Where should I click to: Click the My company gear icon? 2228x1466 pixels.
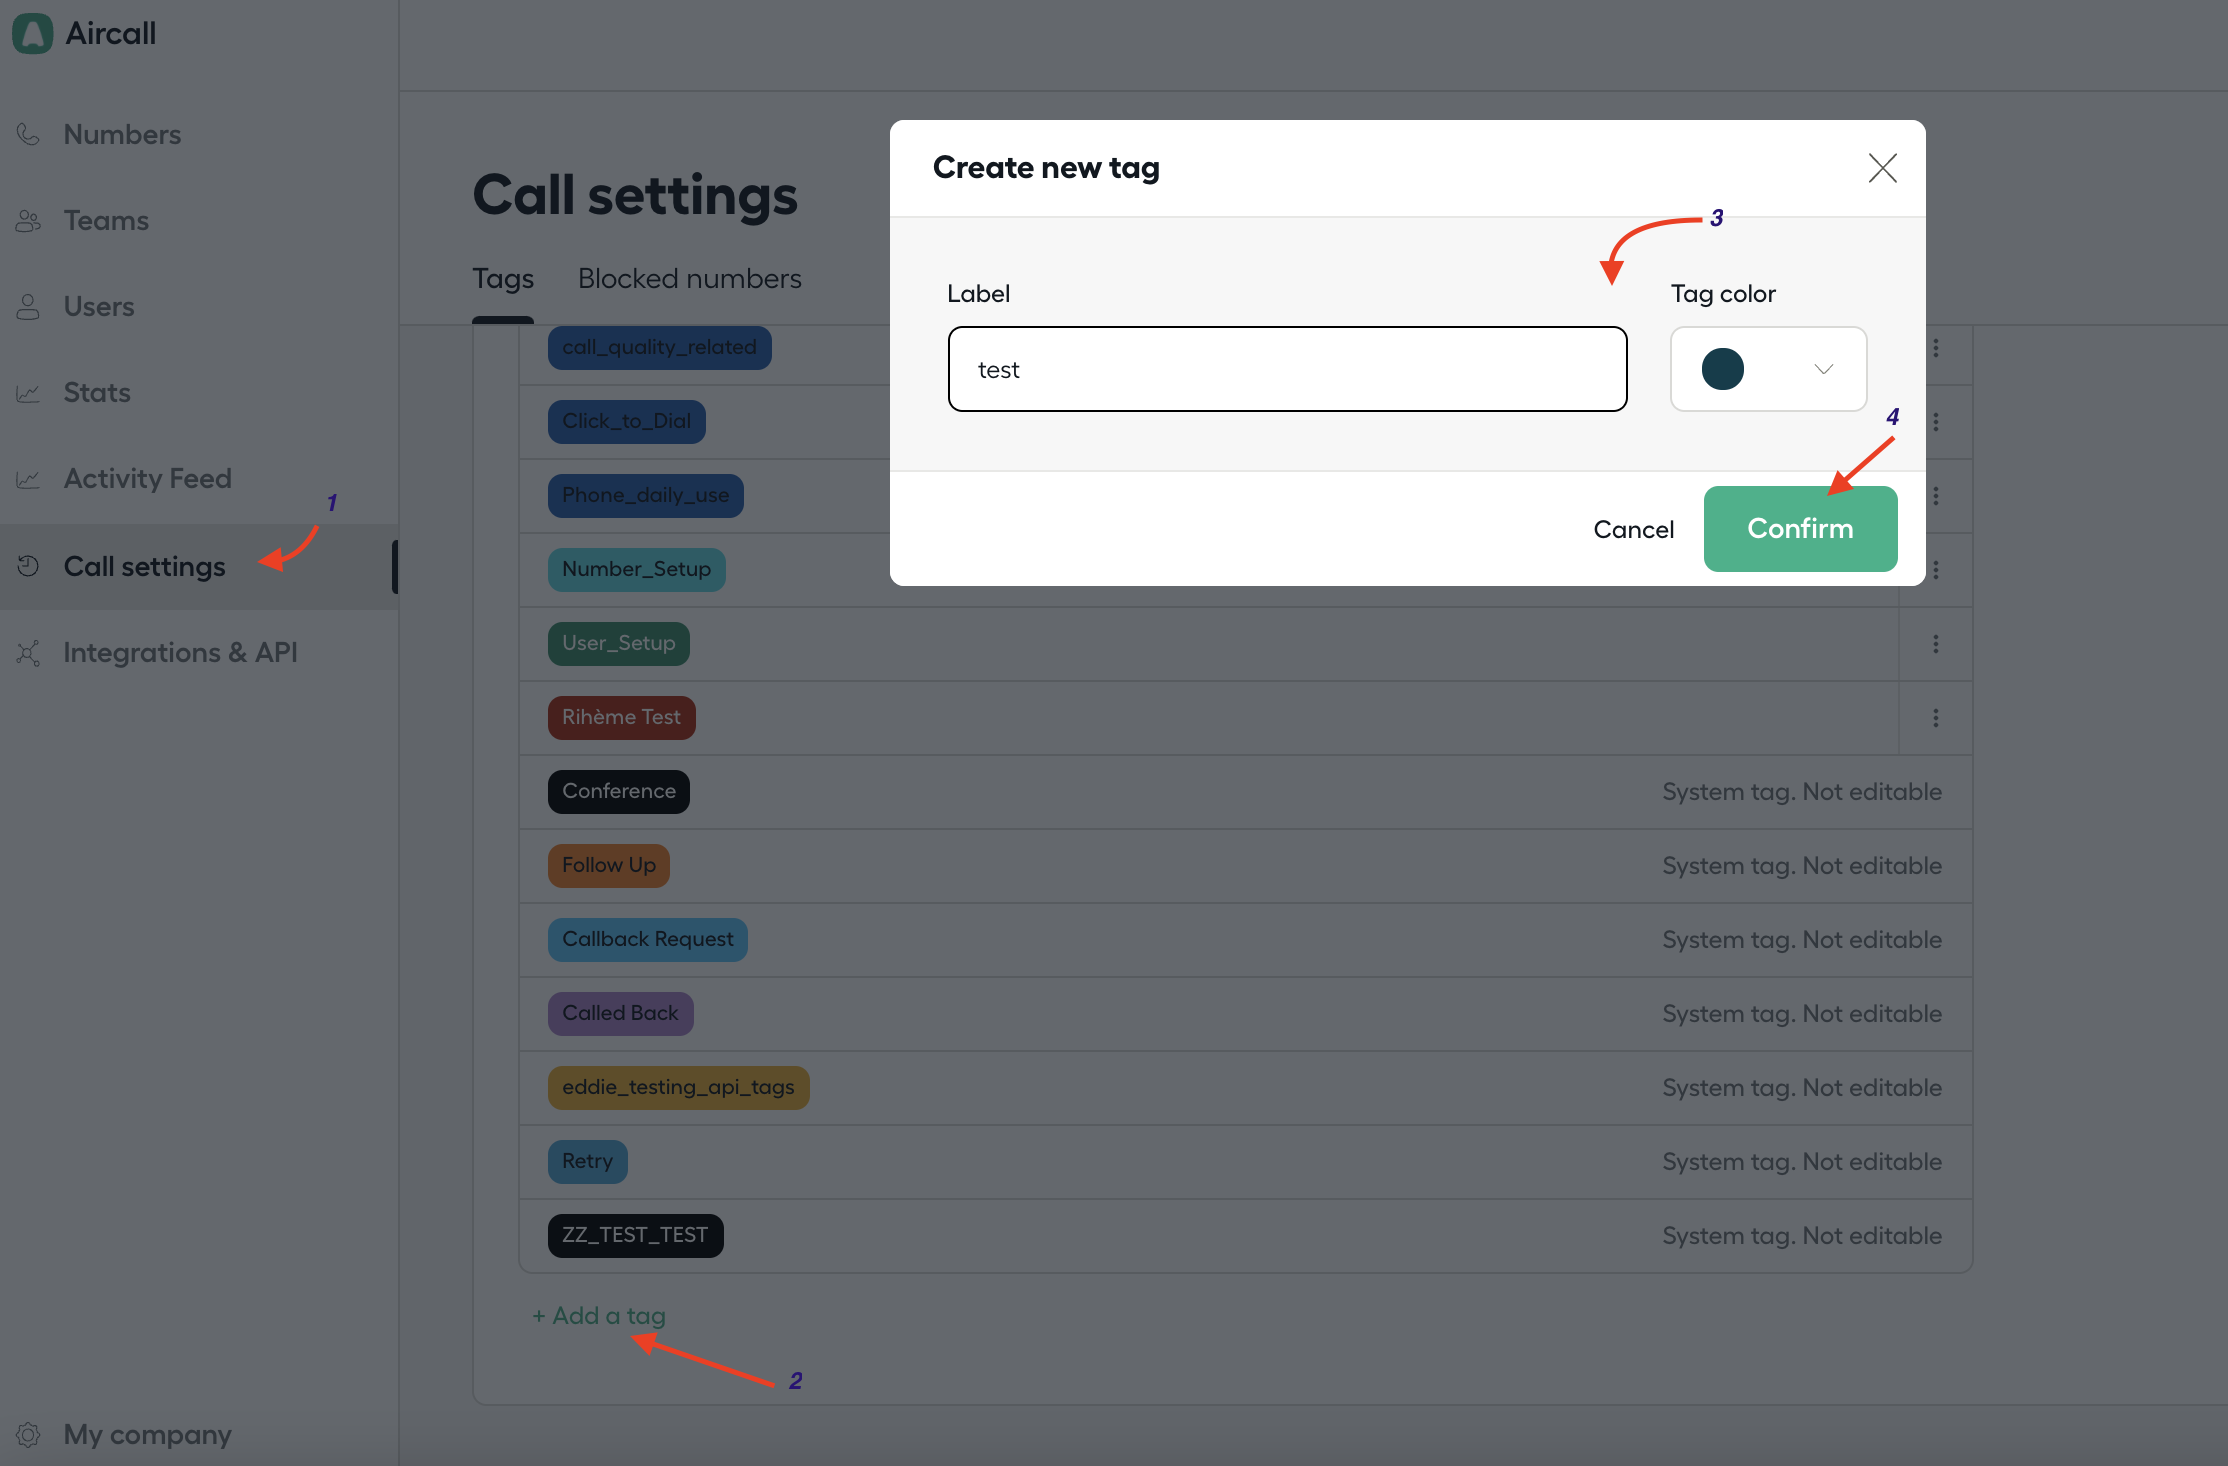coord(28,1434)
